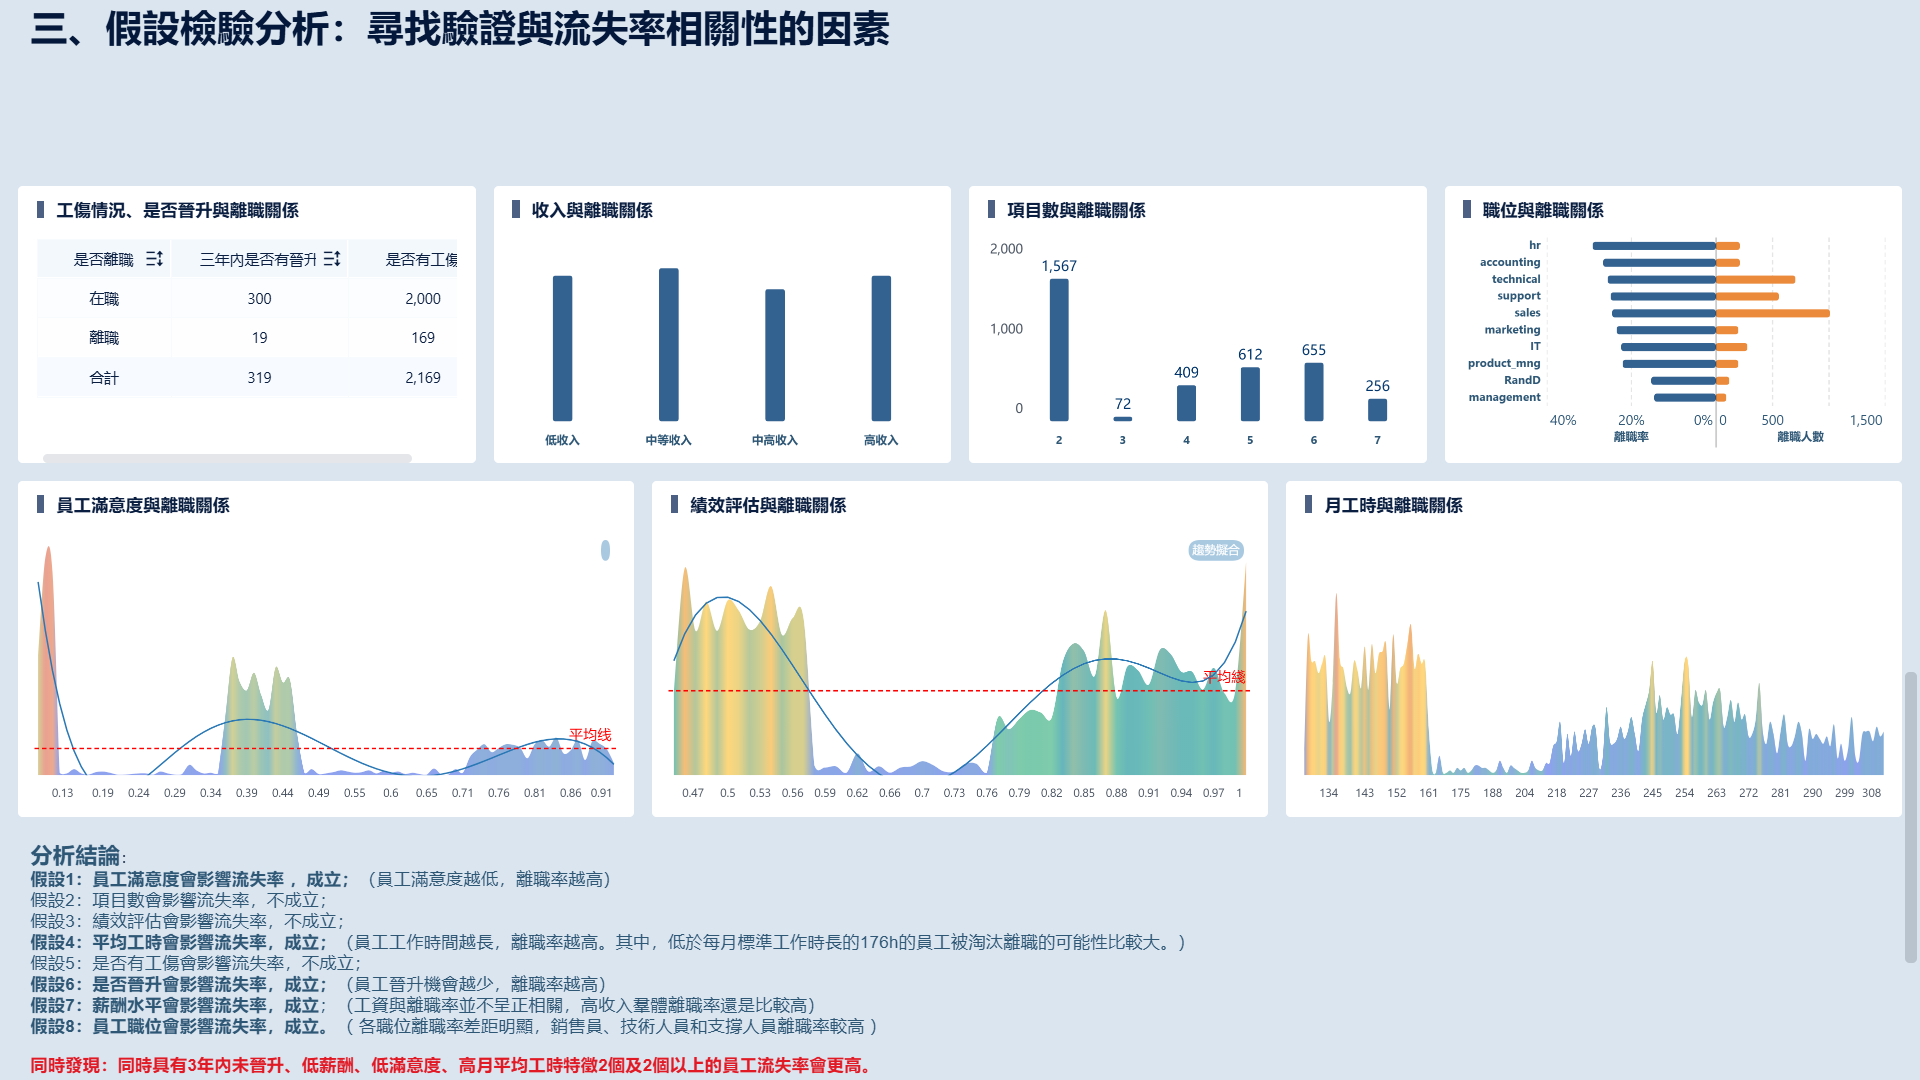Click the 項目數與離職關係 panel title
This screenshot has height=1080, width=1920.
pos(1076,210)
